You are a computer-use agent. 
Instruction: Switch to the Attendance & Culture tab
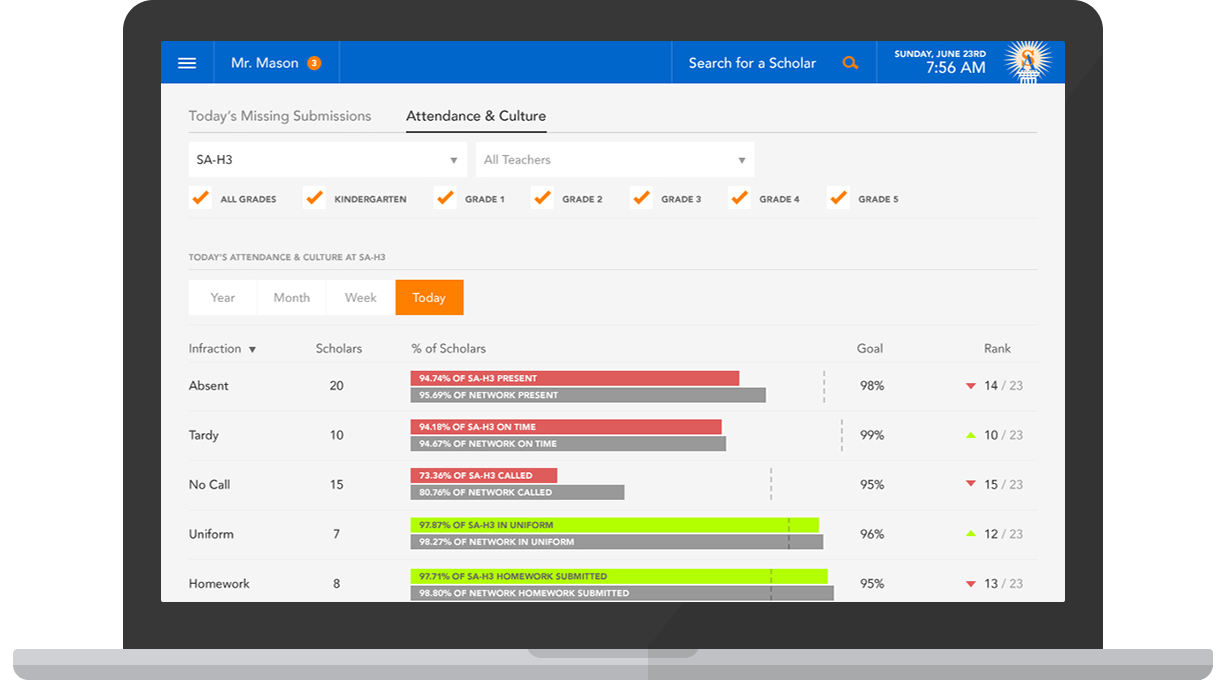click(475, 115)
